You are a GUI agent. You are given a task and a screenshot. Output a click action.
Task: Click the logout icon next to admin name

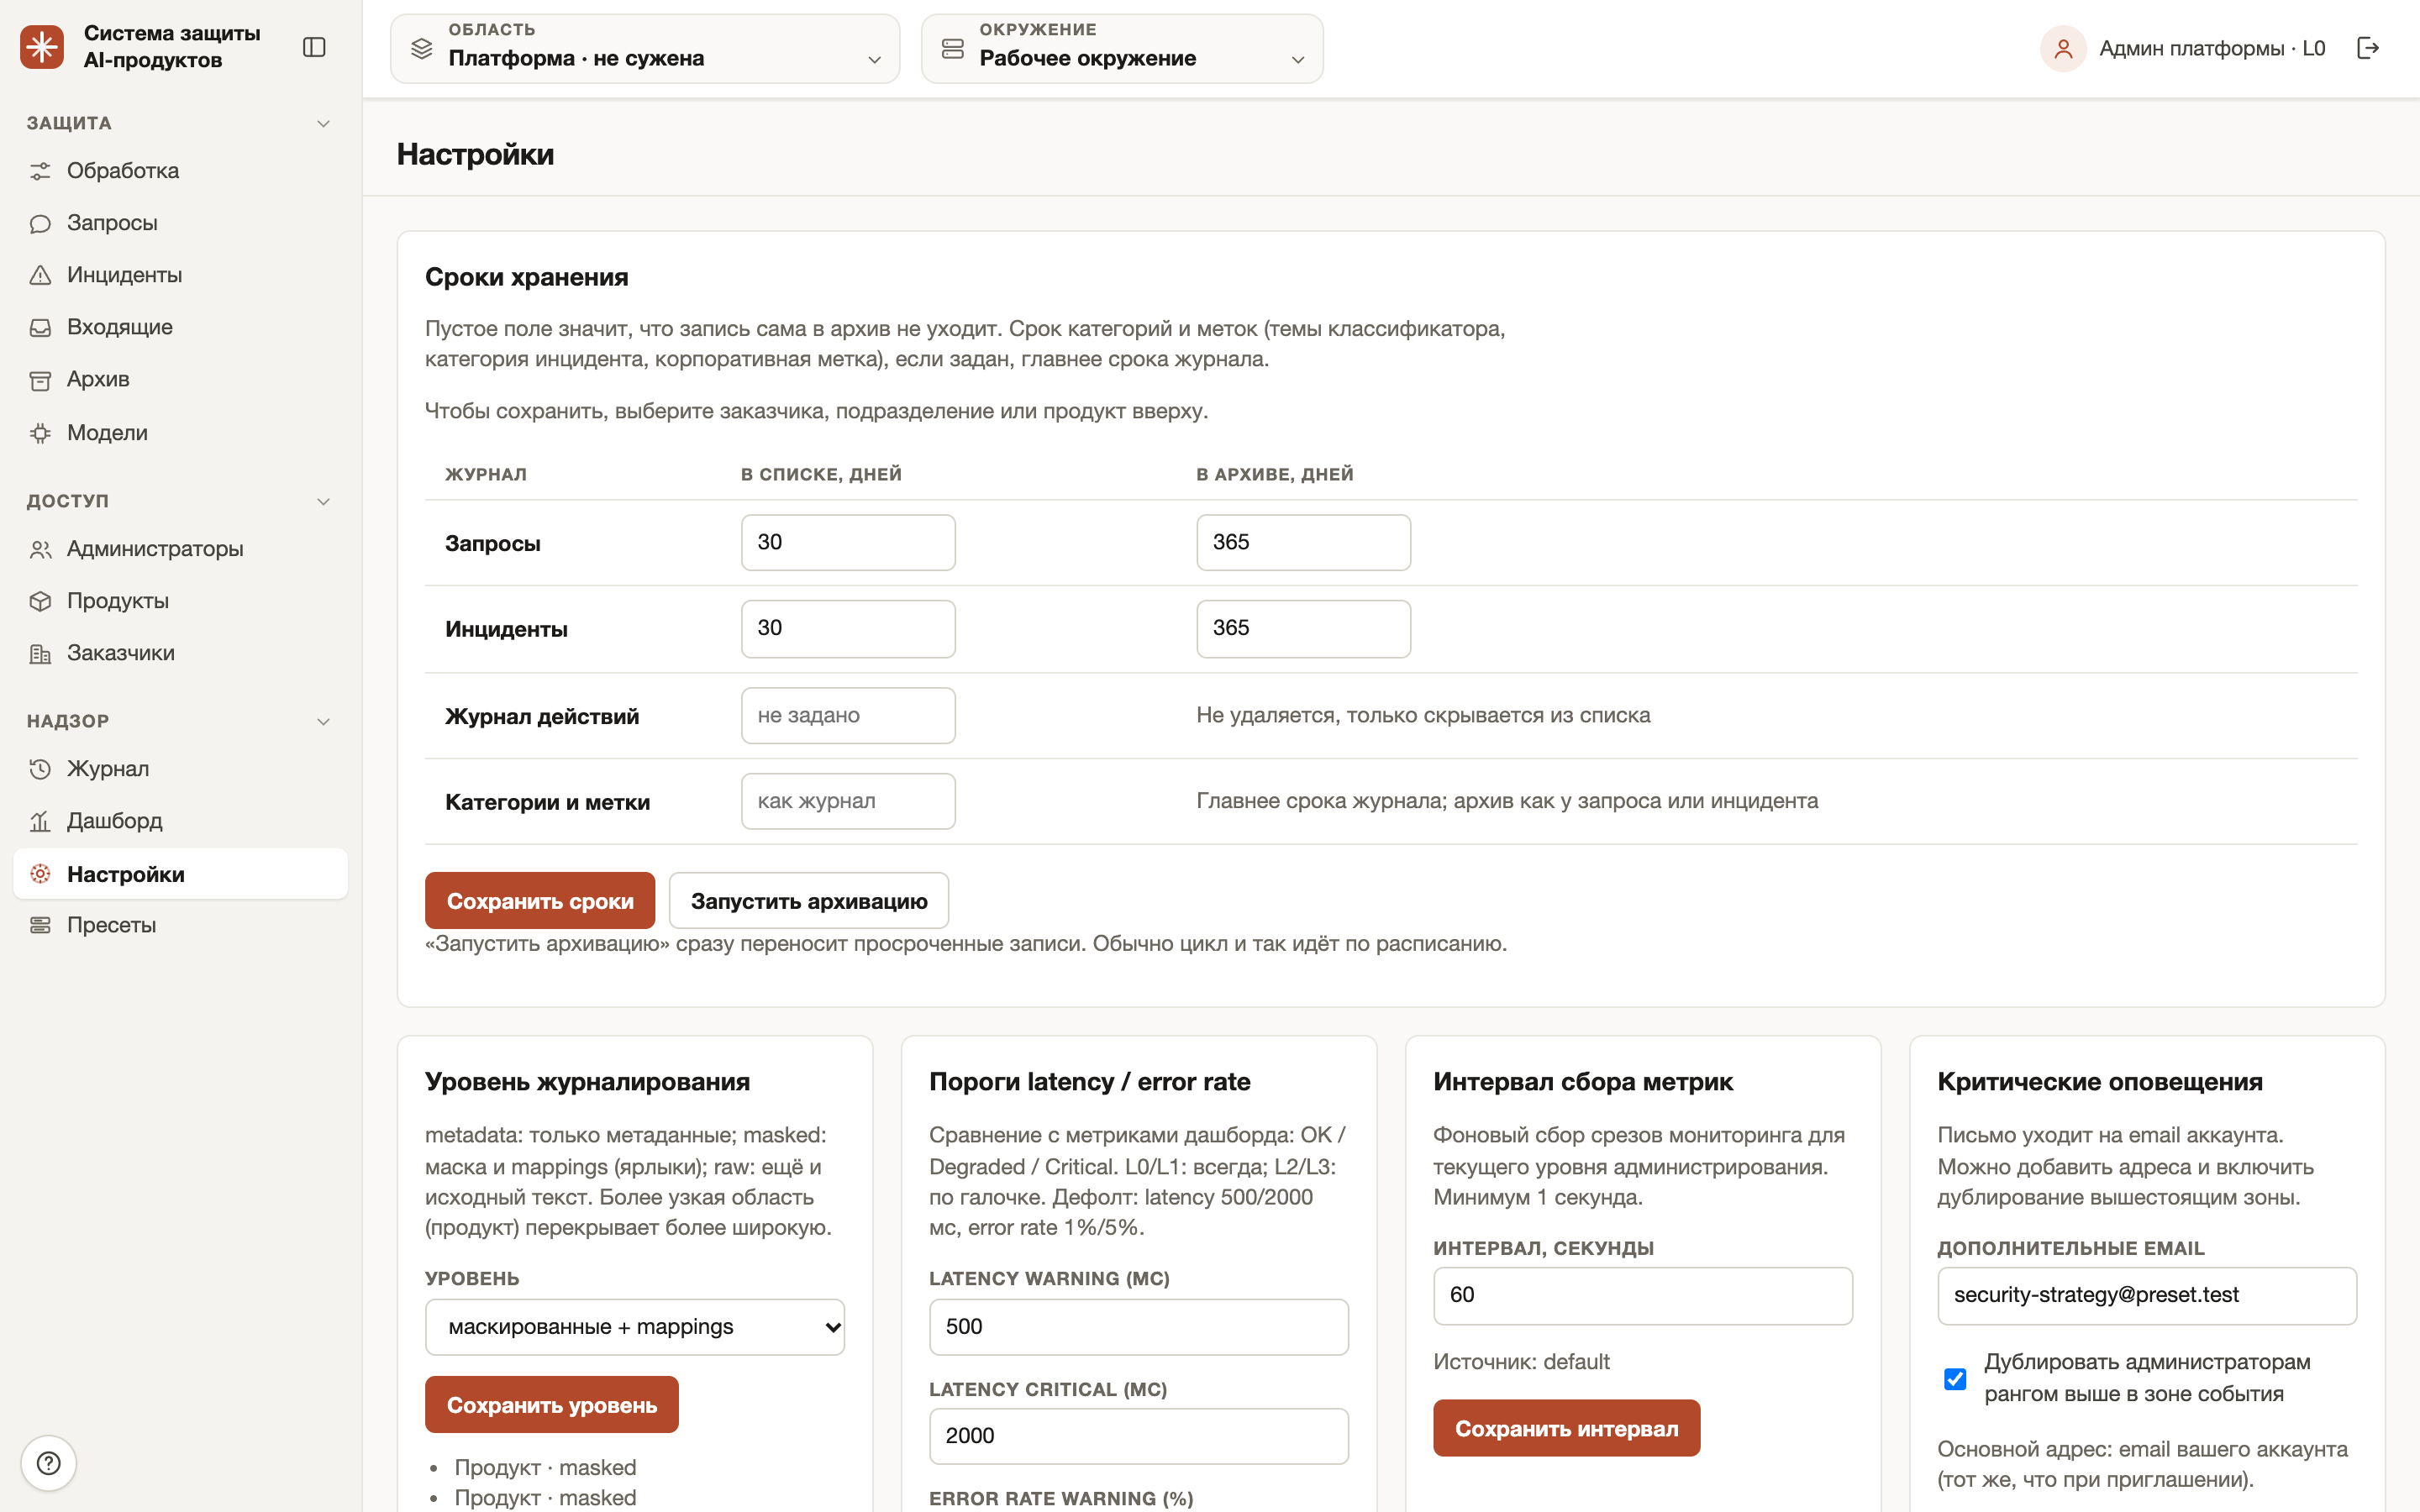pyautogui.click(x=2368, y=48)
